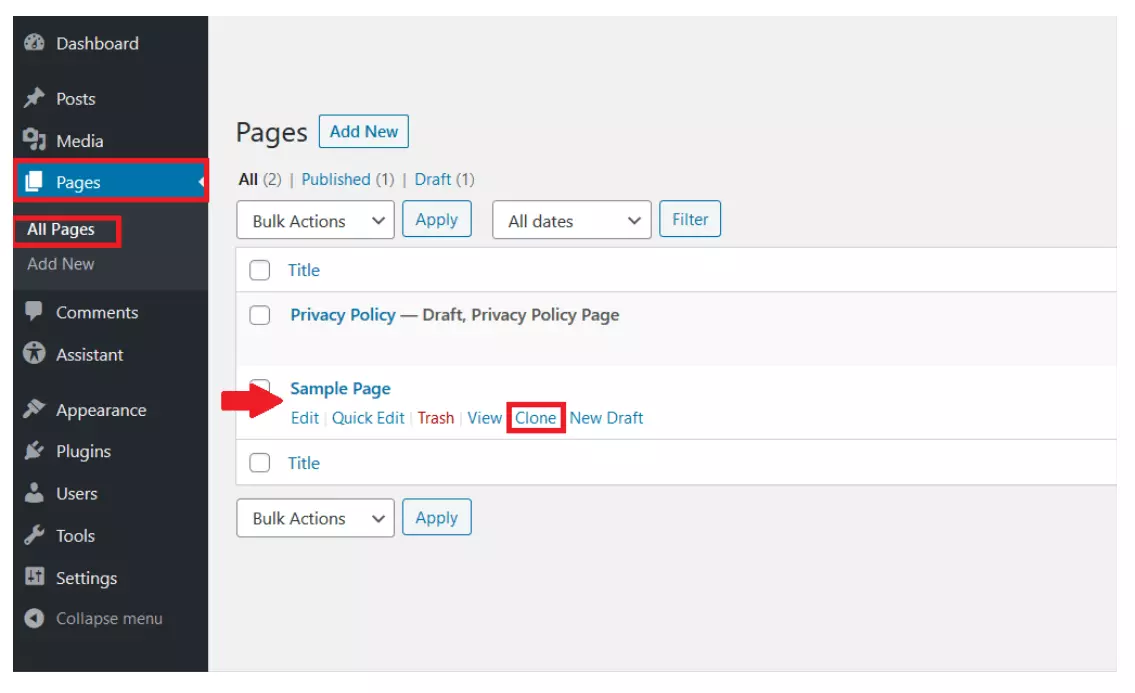Image resolution: width=1135 pixels, height=693 pixels.
Task: Click the Assistant accessibility icon
Action: (34, 353)
